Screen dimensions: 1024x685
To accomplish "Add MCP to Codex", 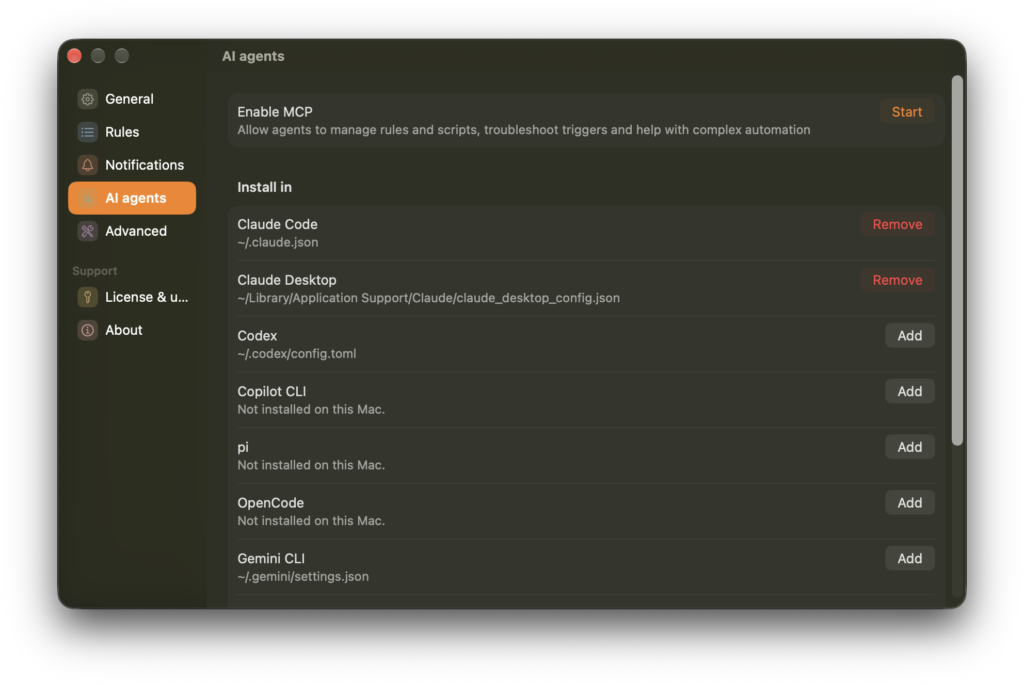I will [x=909, y=336].
